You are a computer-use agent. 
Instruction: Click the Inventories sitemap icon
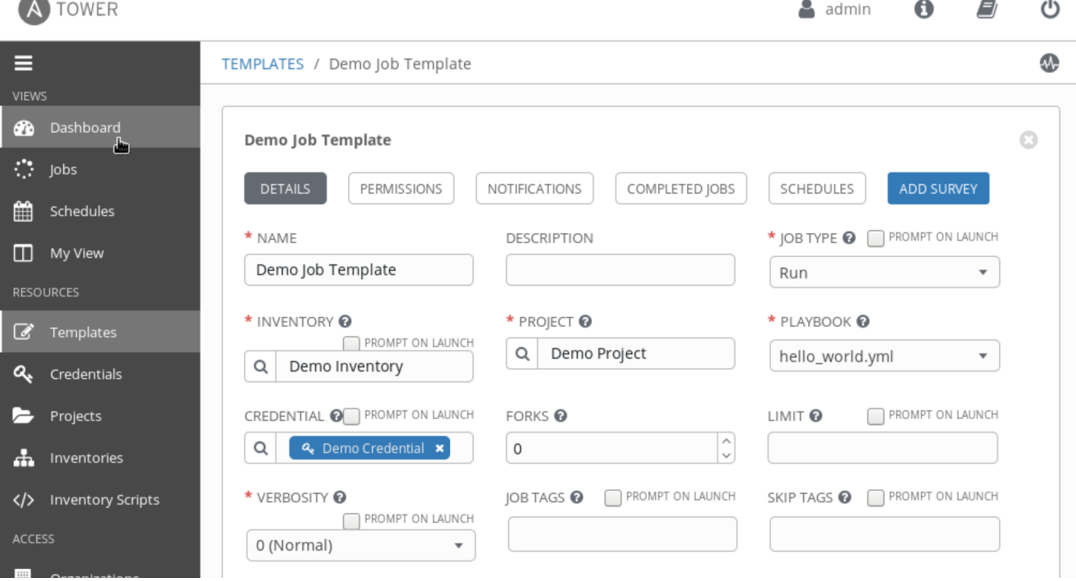point(23,458)
